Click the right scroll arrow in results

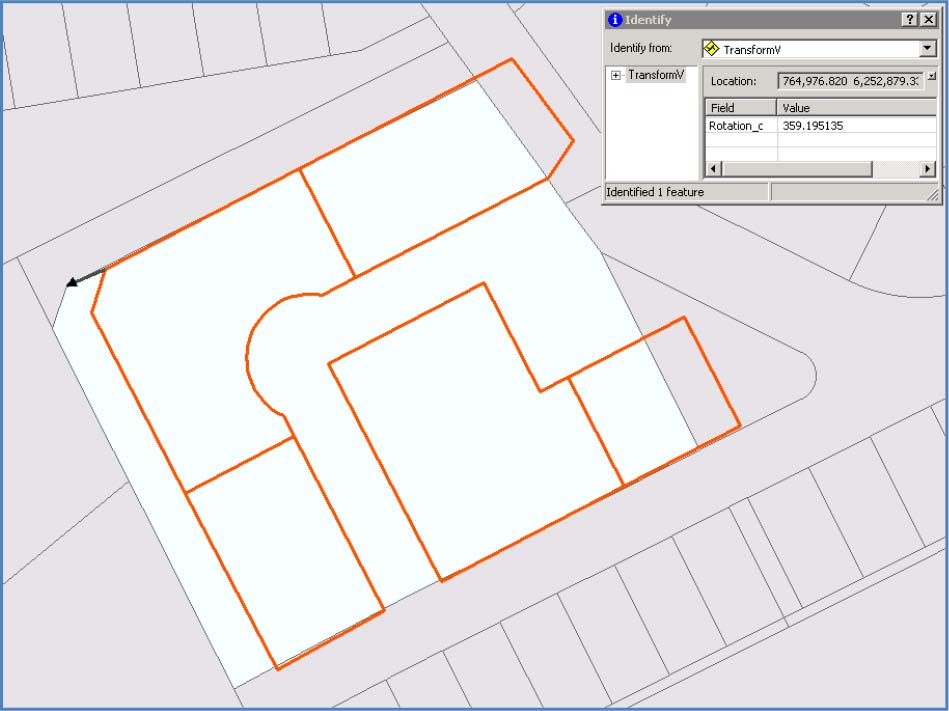[928, 169]
